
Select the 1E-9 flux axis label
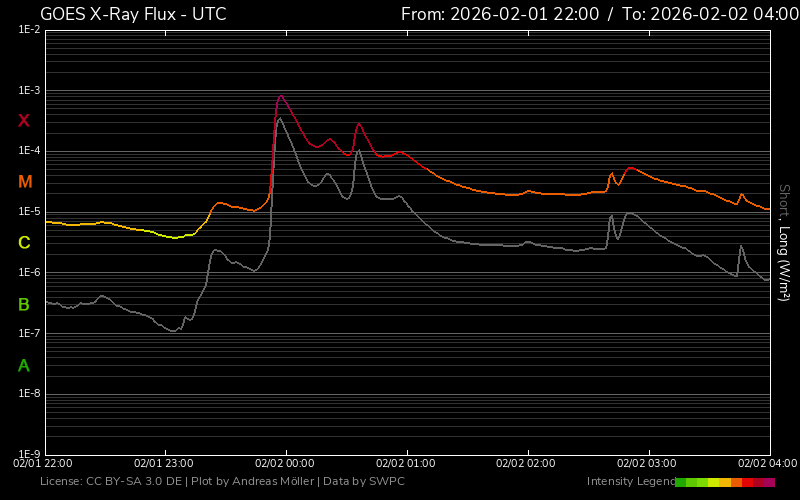[x=29, y=455]
